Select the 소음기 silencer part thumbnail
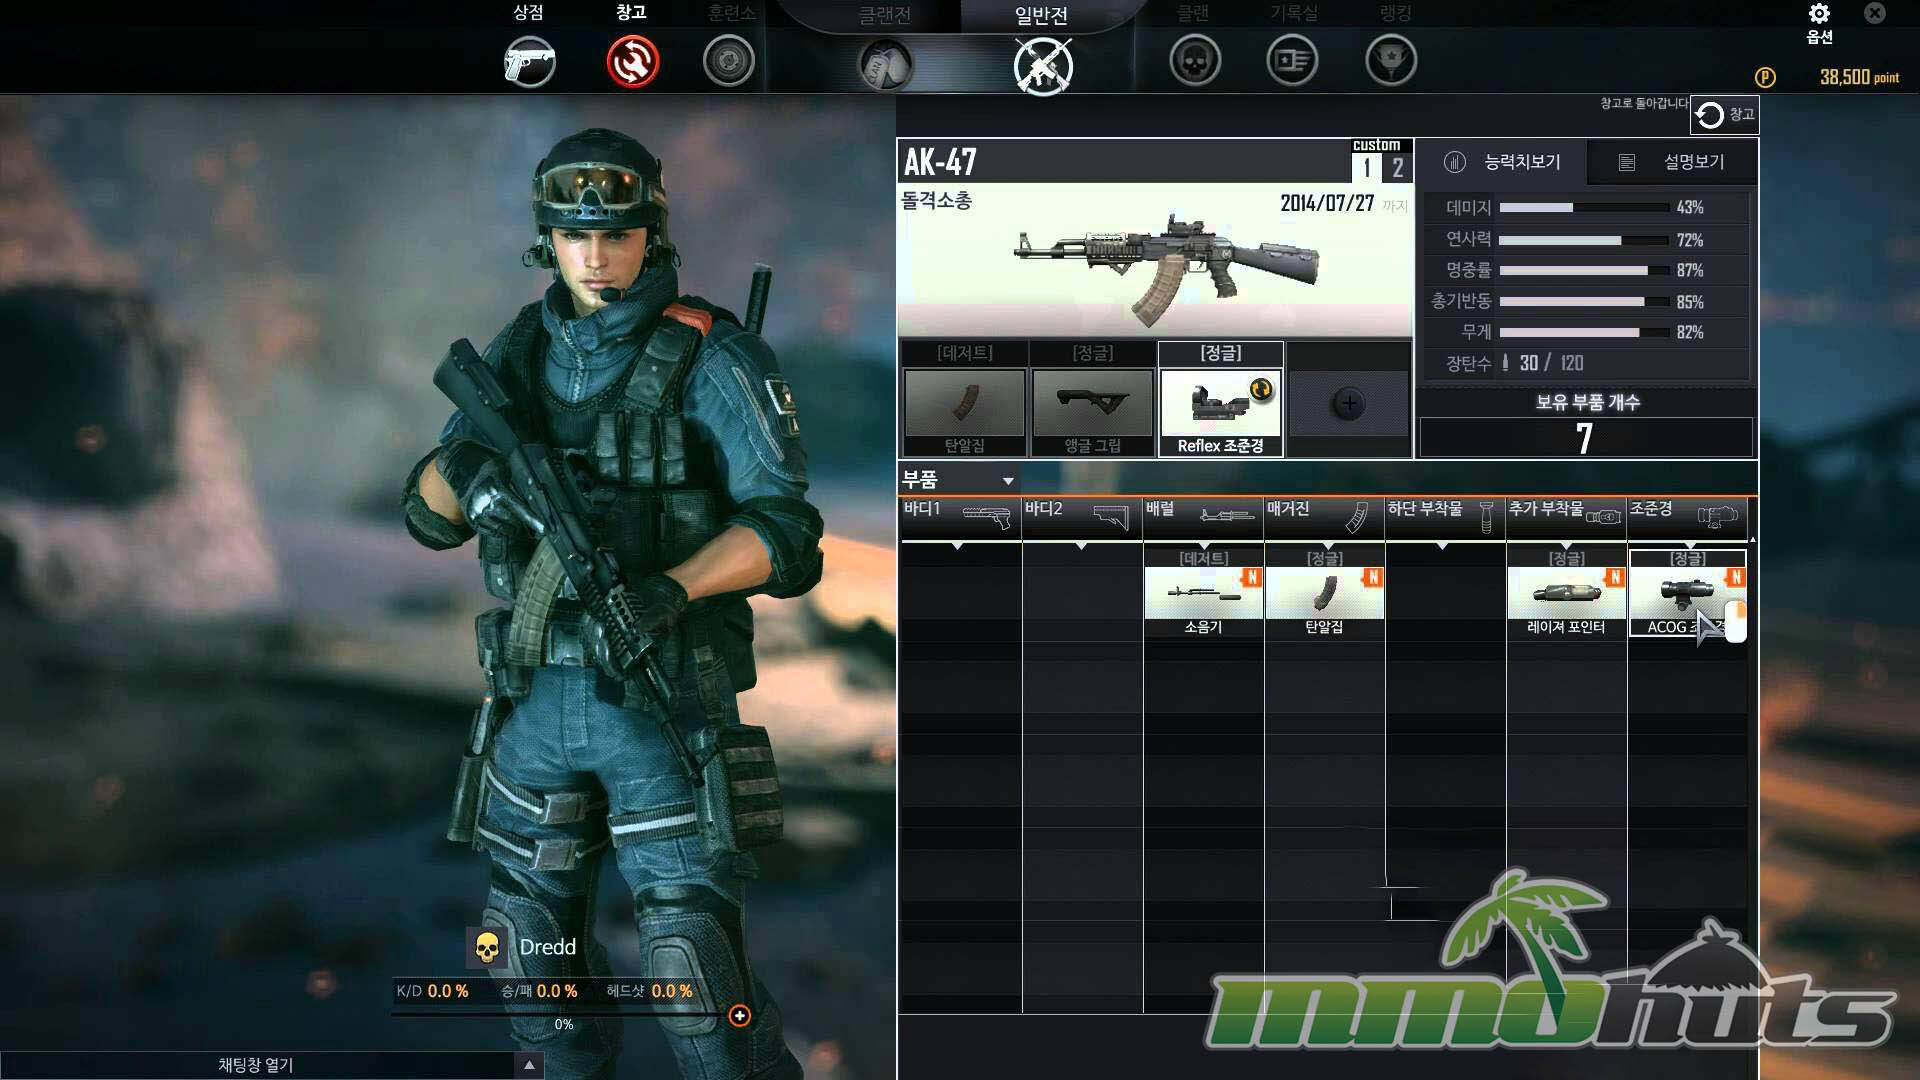The width and height of the screenshot is (1920, 1080). click(1203, 595)
